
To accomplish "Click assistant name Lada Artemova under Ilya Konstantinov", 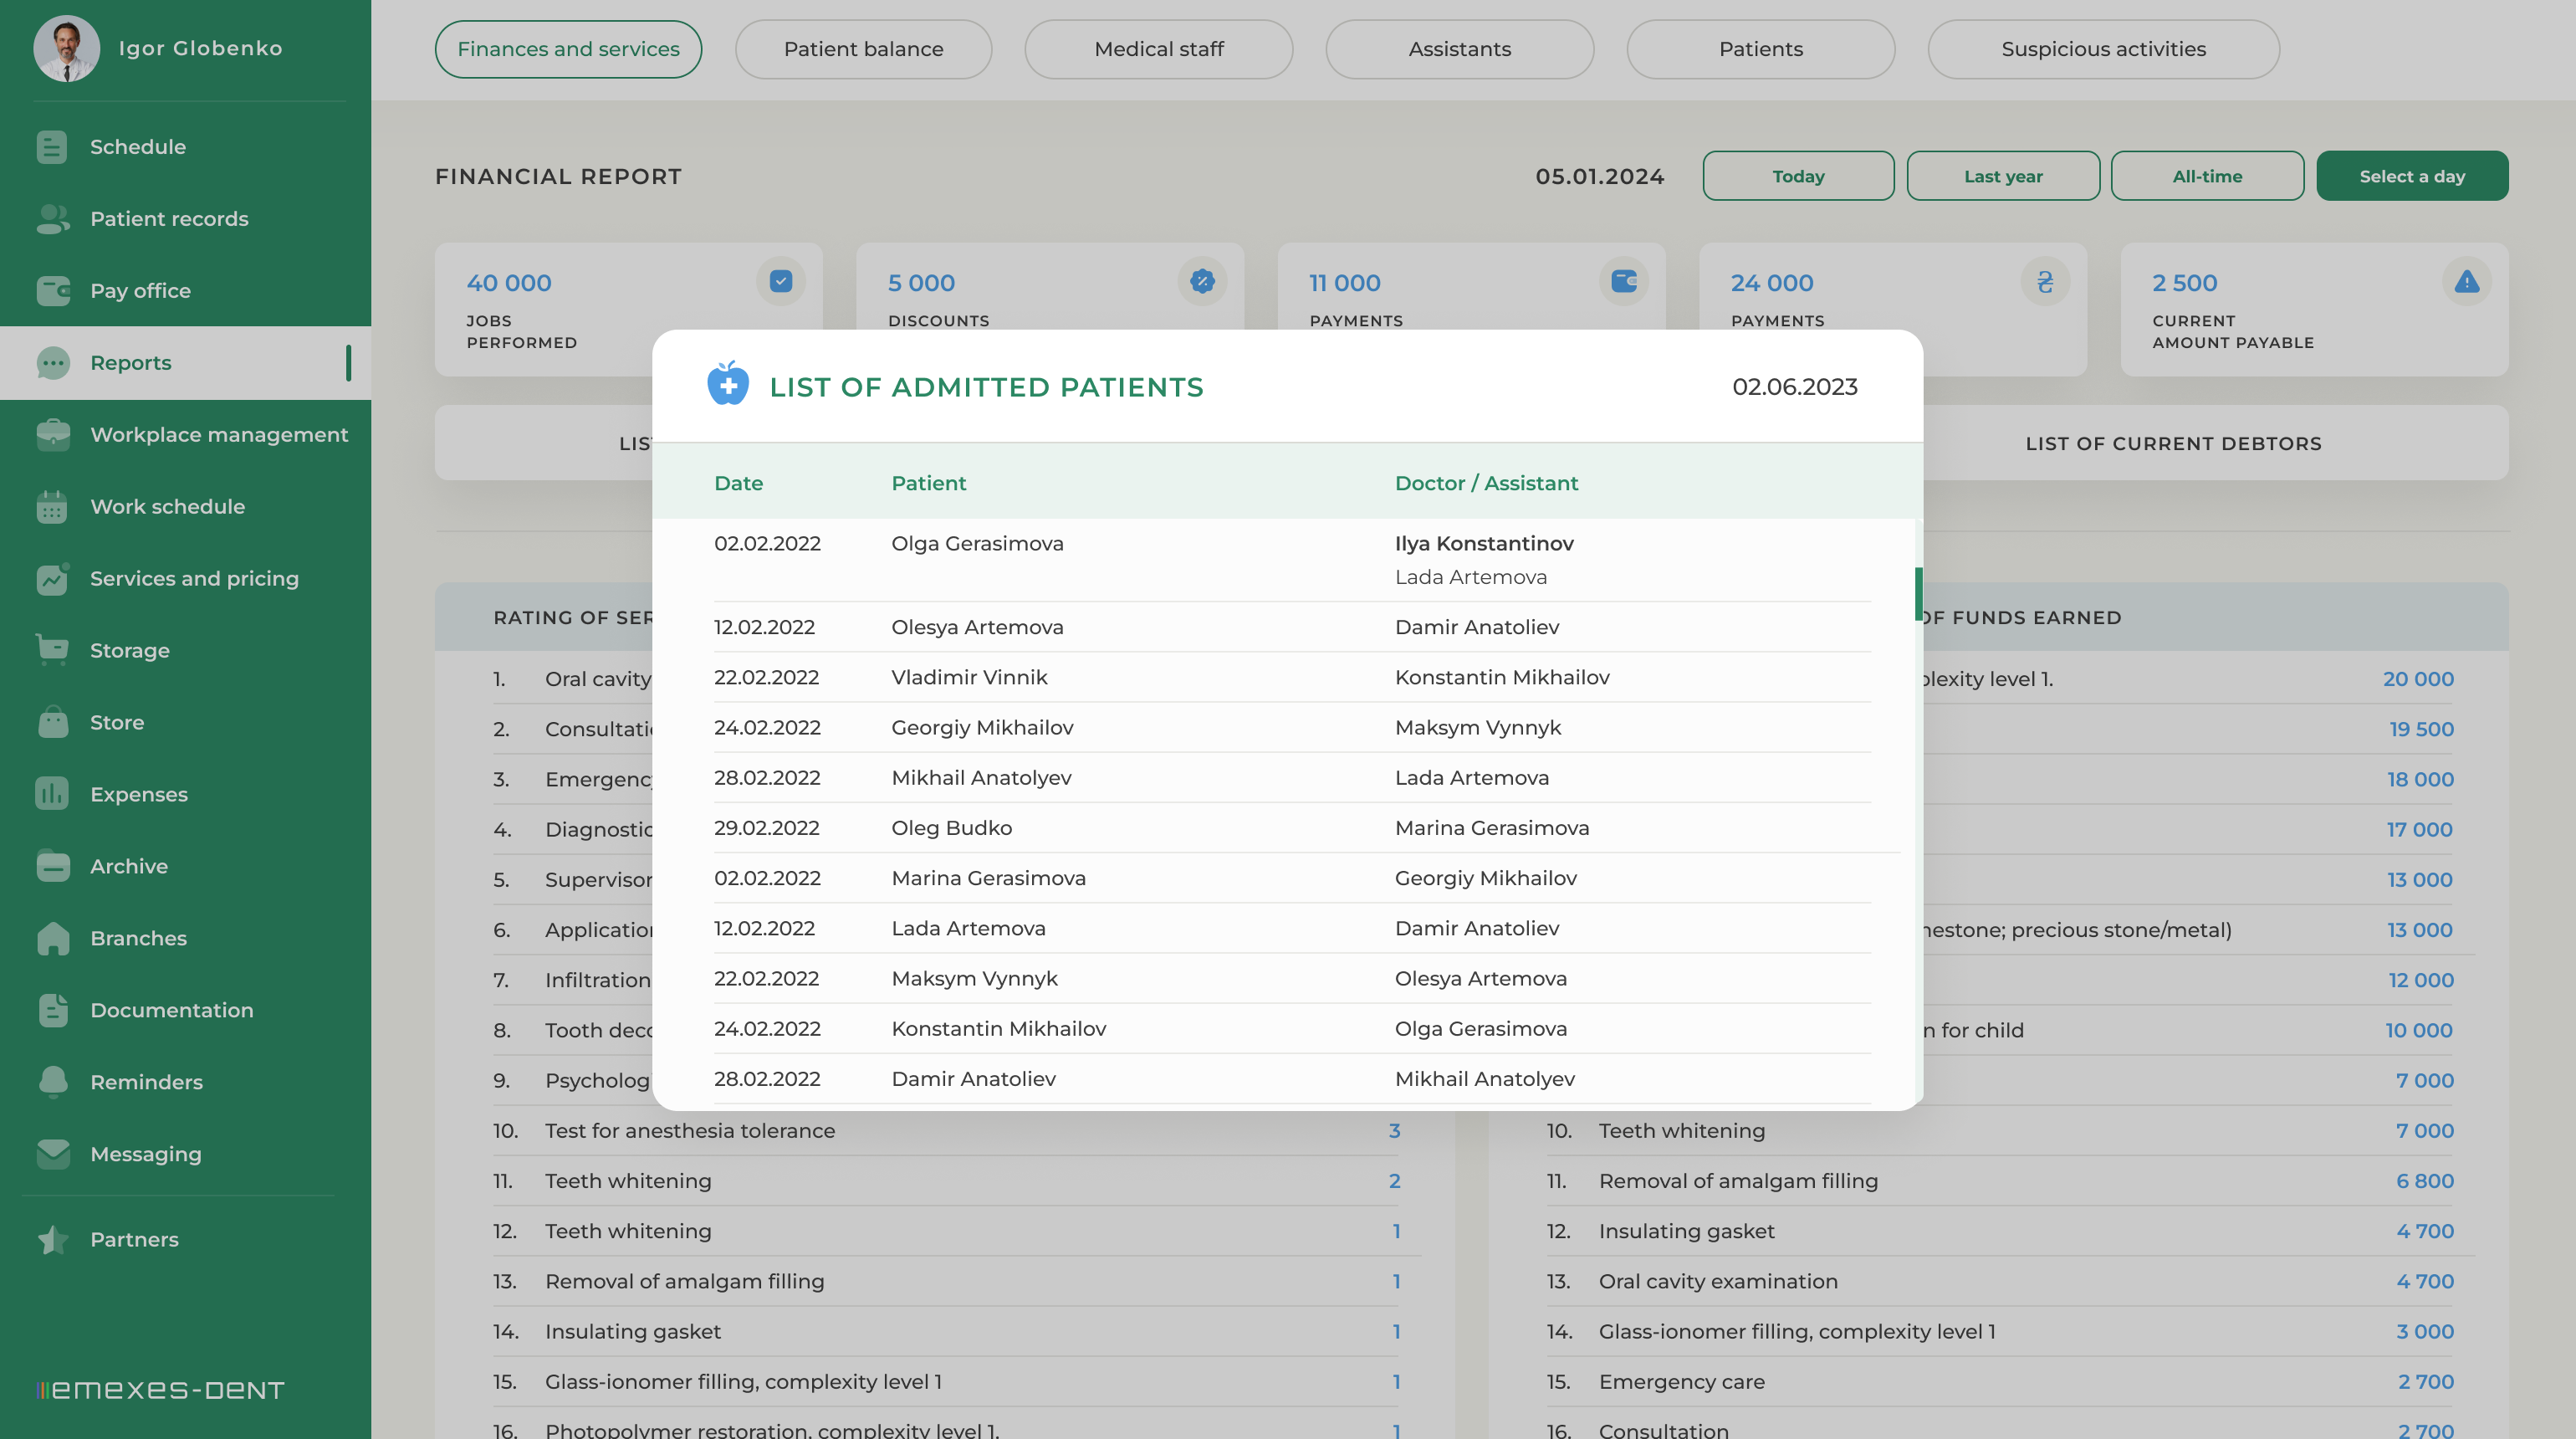I will [x=1470, y=577].
